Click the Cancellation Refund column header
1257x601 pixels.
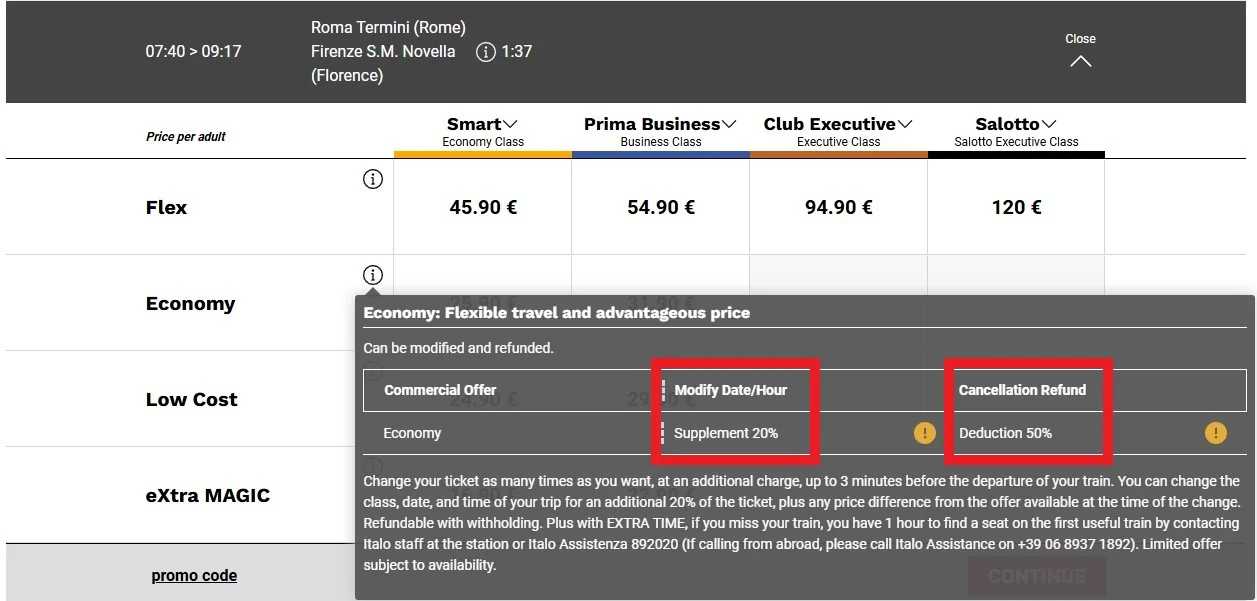click(x=1022, y=390)
